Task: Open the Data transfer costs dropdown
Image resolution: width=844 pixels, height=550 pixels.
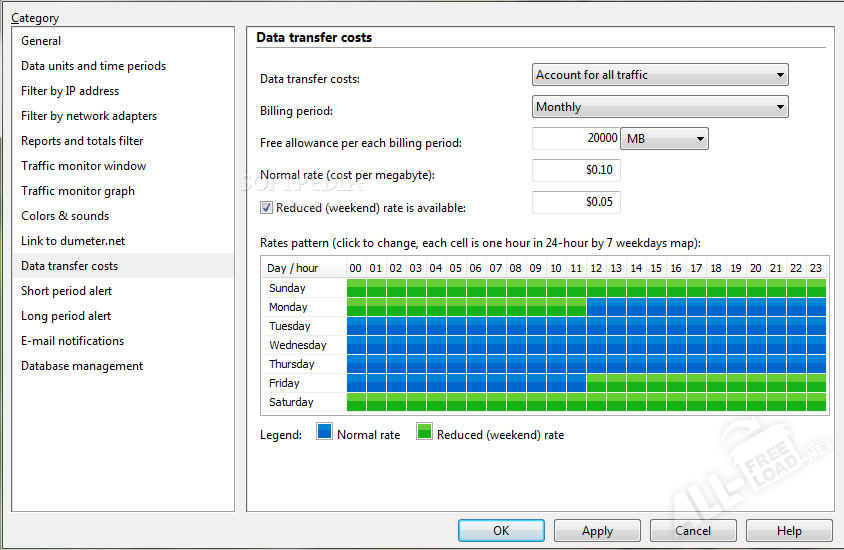Action: [660, 75]
